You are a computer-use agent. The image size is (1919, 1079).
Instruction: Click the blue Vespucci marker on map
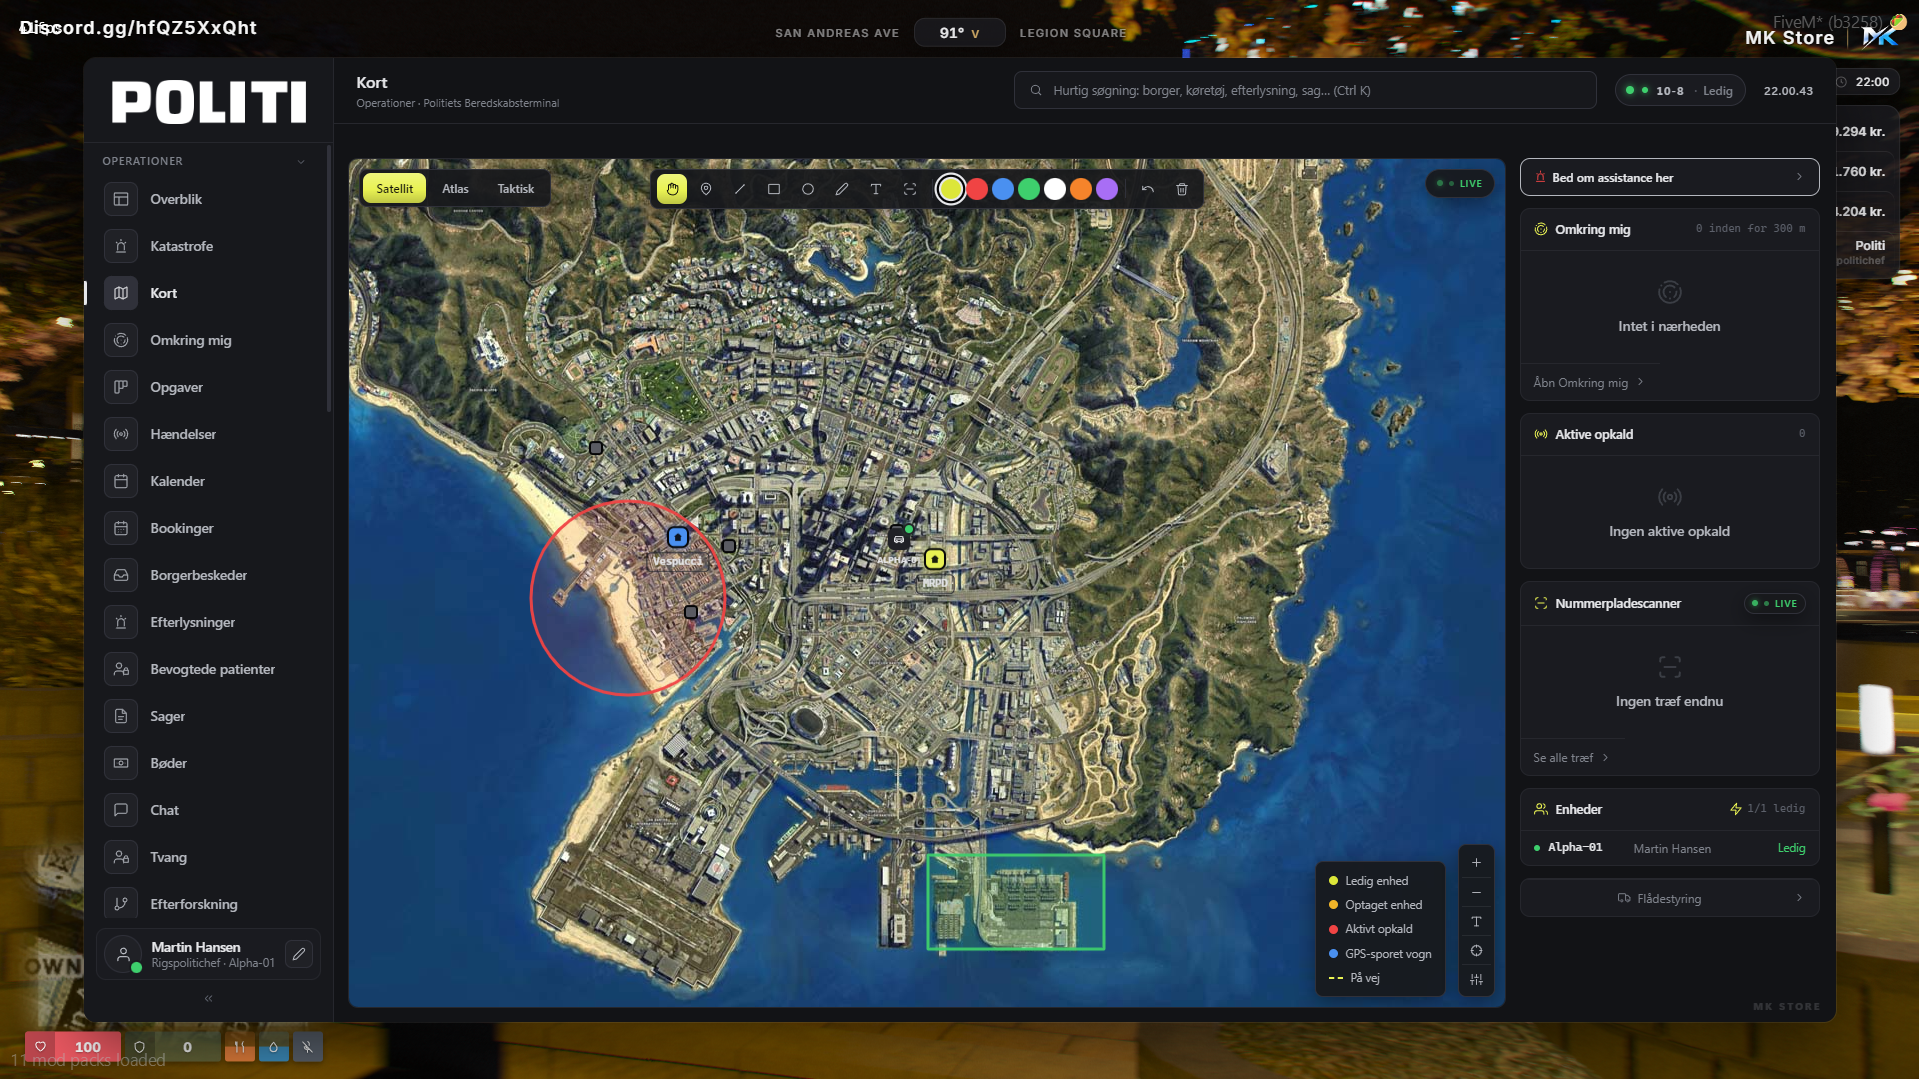click(678, 537)
